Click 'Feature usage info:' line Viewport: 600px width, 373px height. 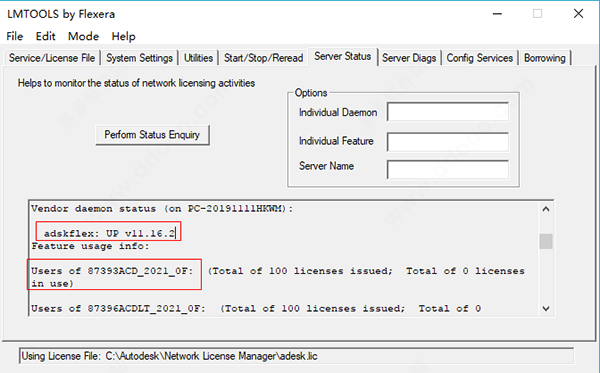tap(90, 246)
